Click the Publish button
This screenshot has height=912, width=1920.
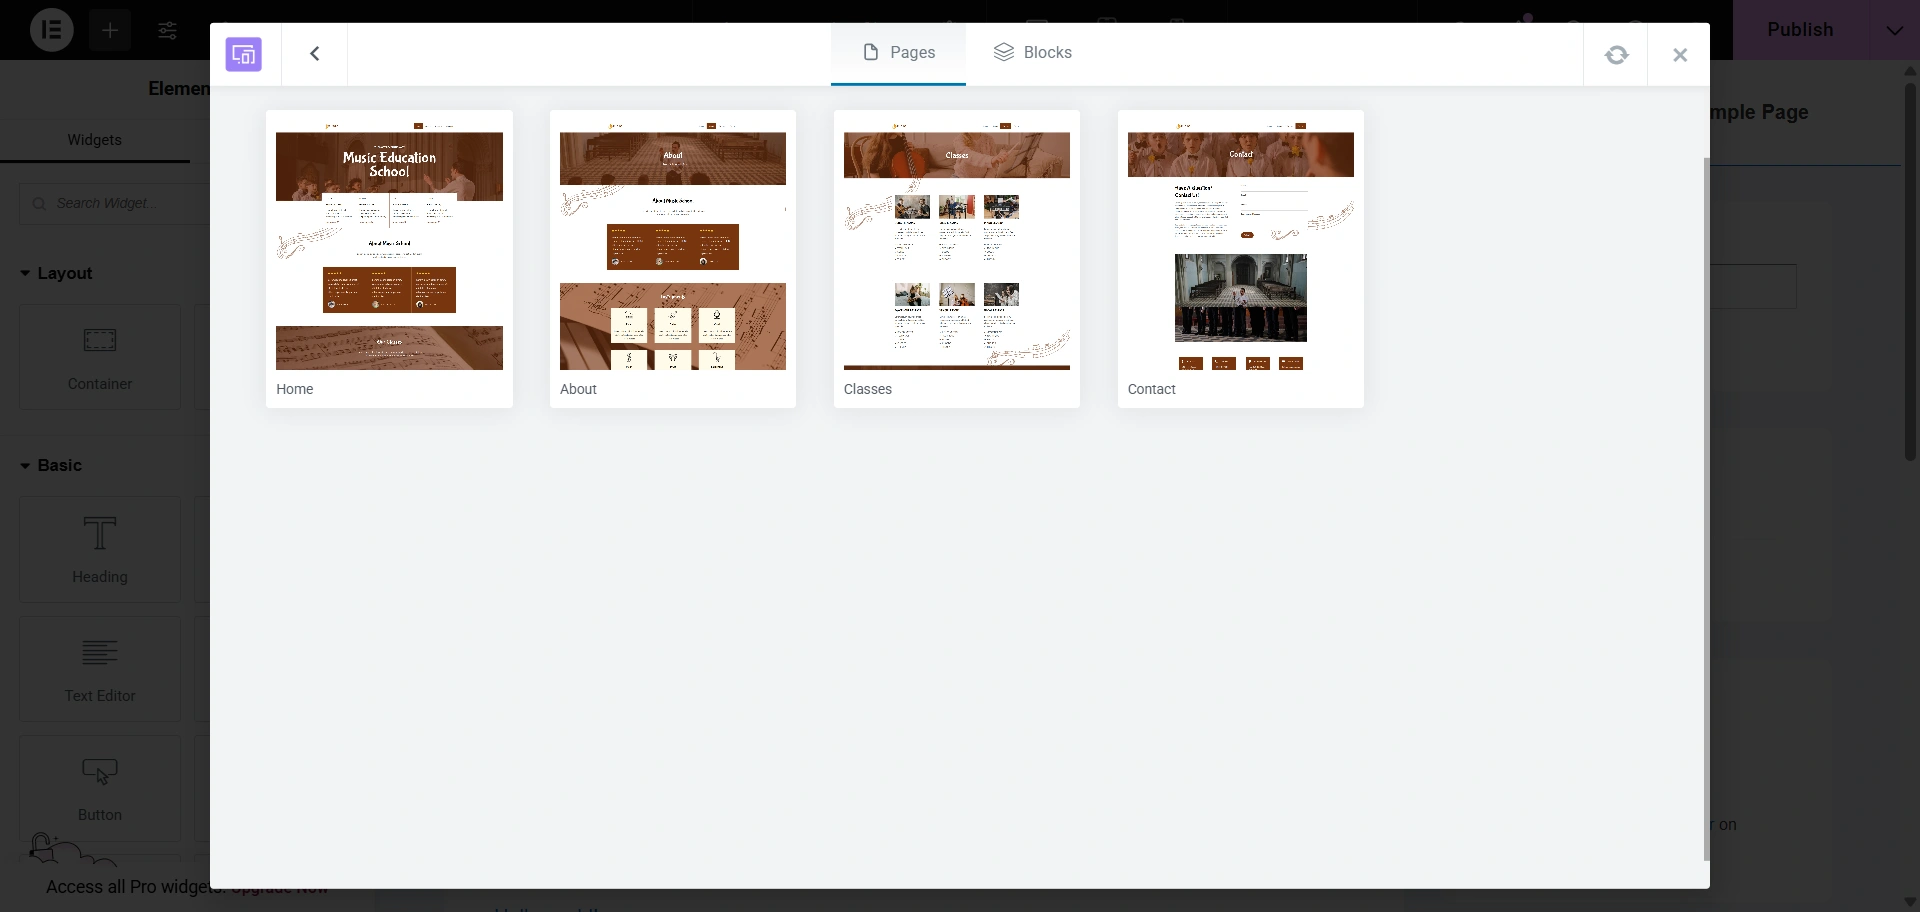pos(1800,30)
